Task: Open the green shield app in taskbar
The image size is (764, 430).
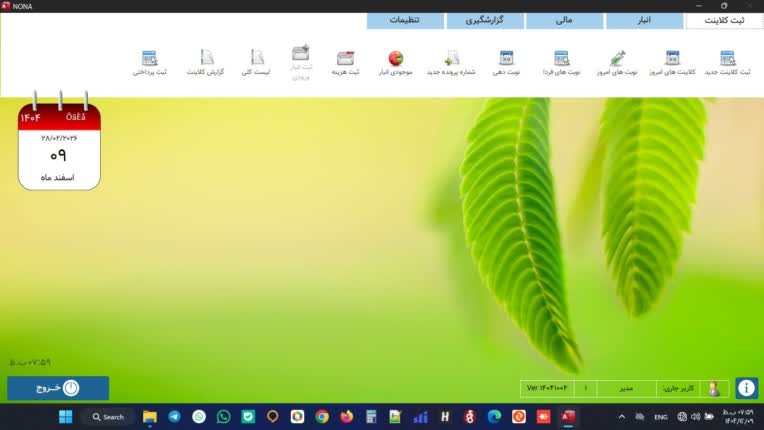Action: (x=248, y=417)
